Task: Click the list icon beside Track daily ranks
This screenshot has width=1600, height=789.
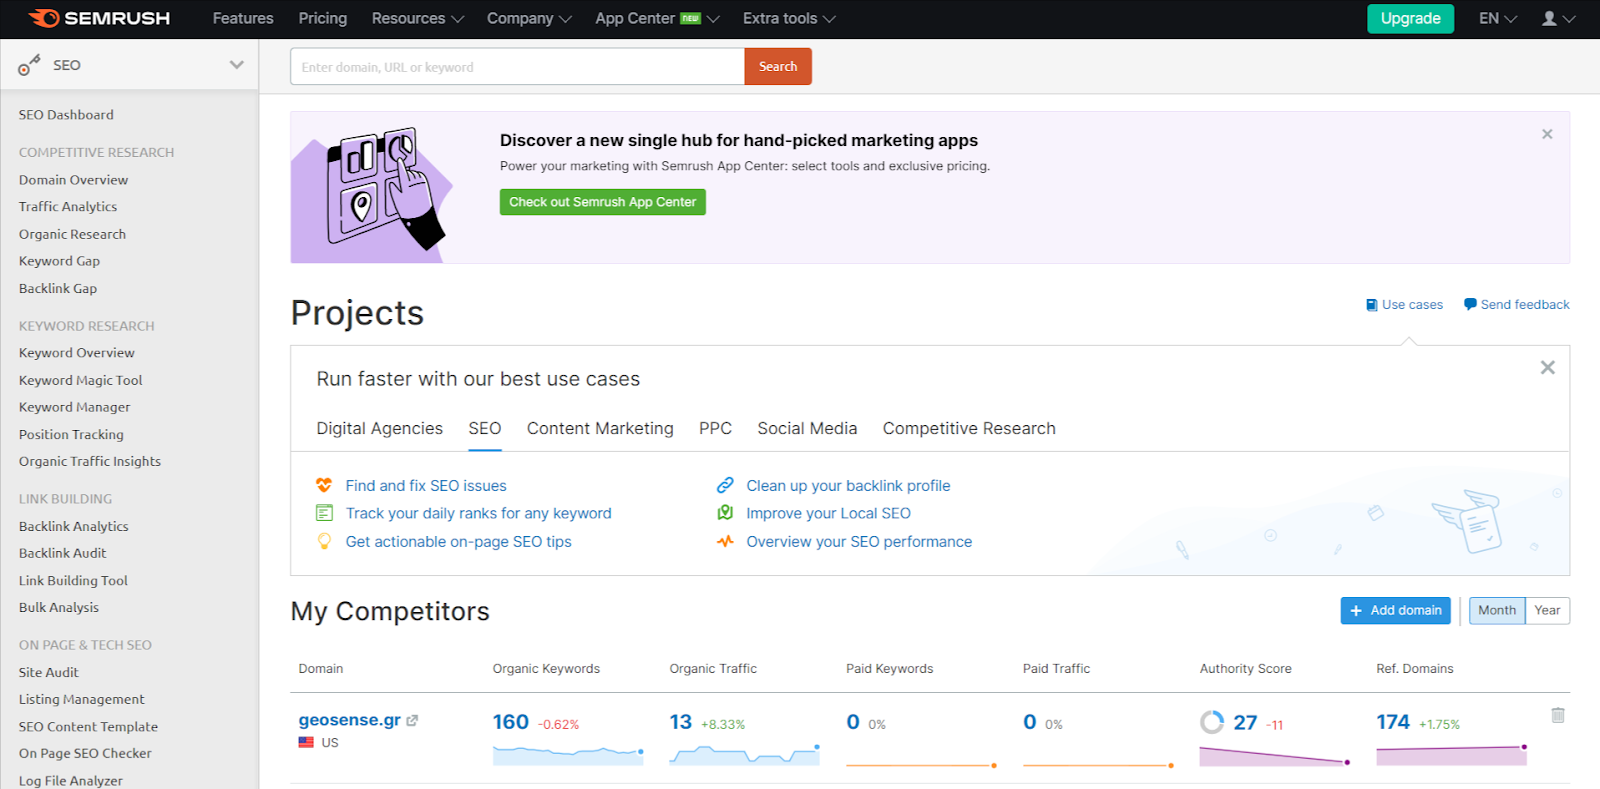Action: tap(324, 513)
